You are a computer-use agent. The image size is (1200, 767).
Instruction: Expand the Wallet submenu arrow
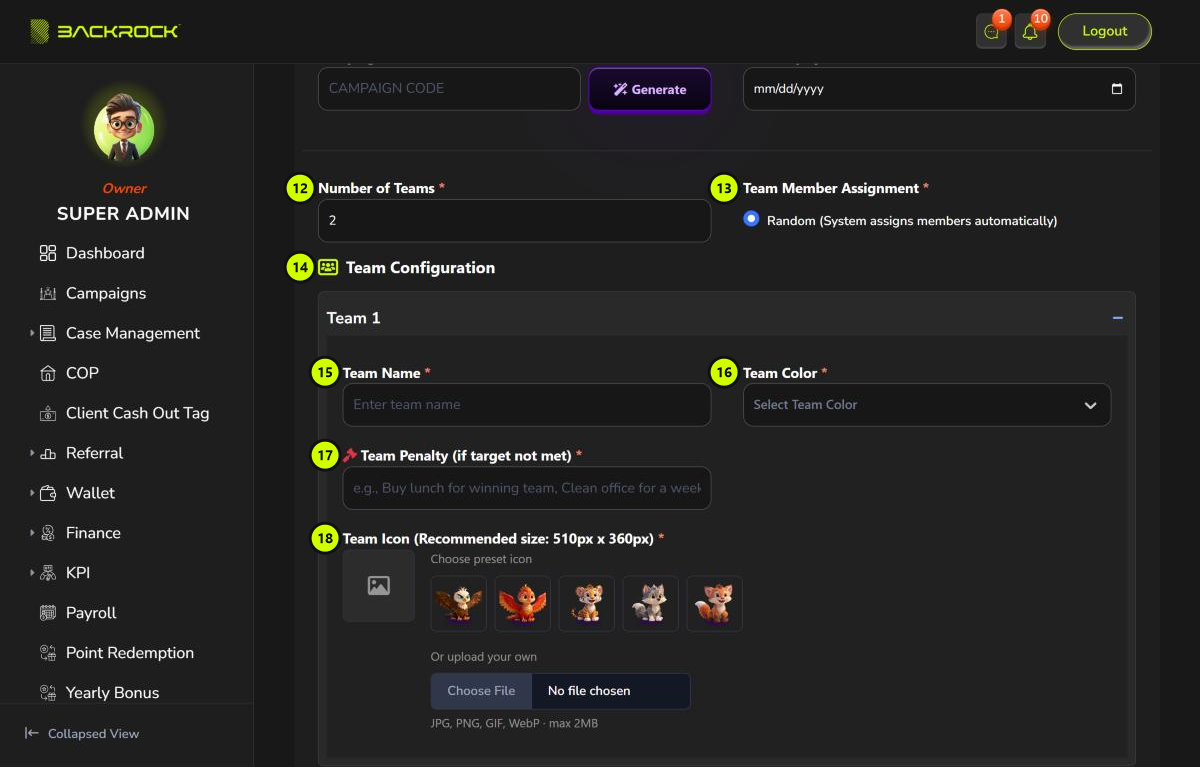coord(32,493)
